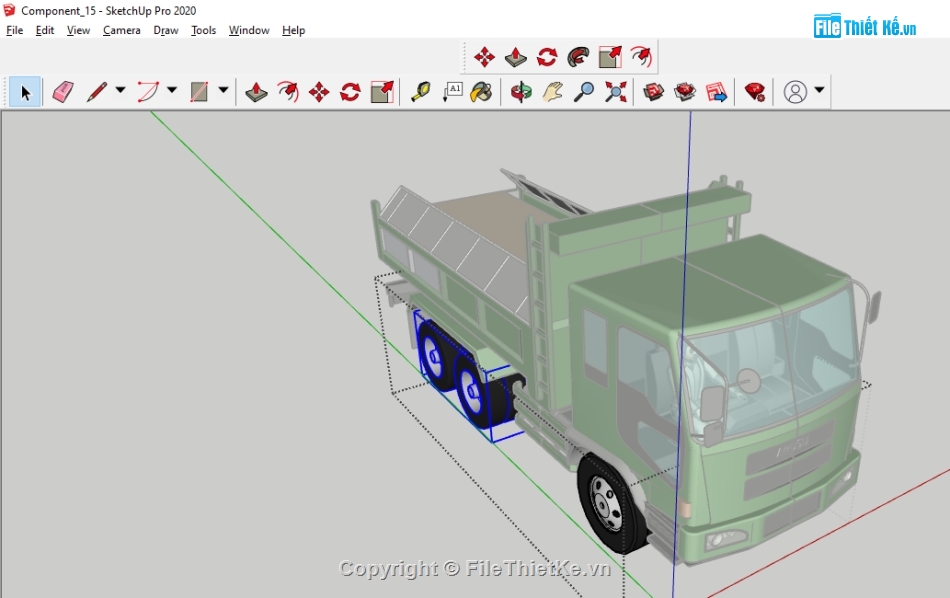
Task: Click Follow Me in floating Edit toolbar
Action: coord(579,58)
